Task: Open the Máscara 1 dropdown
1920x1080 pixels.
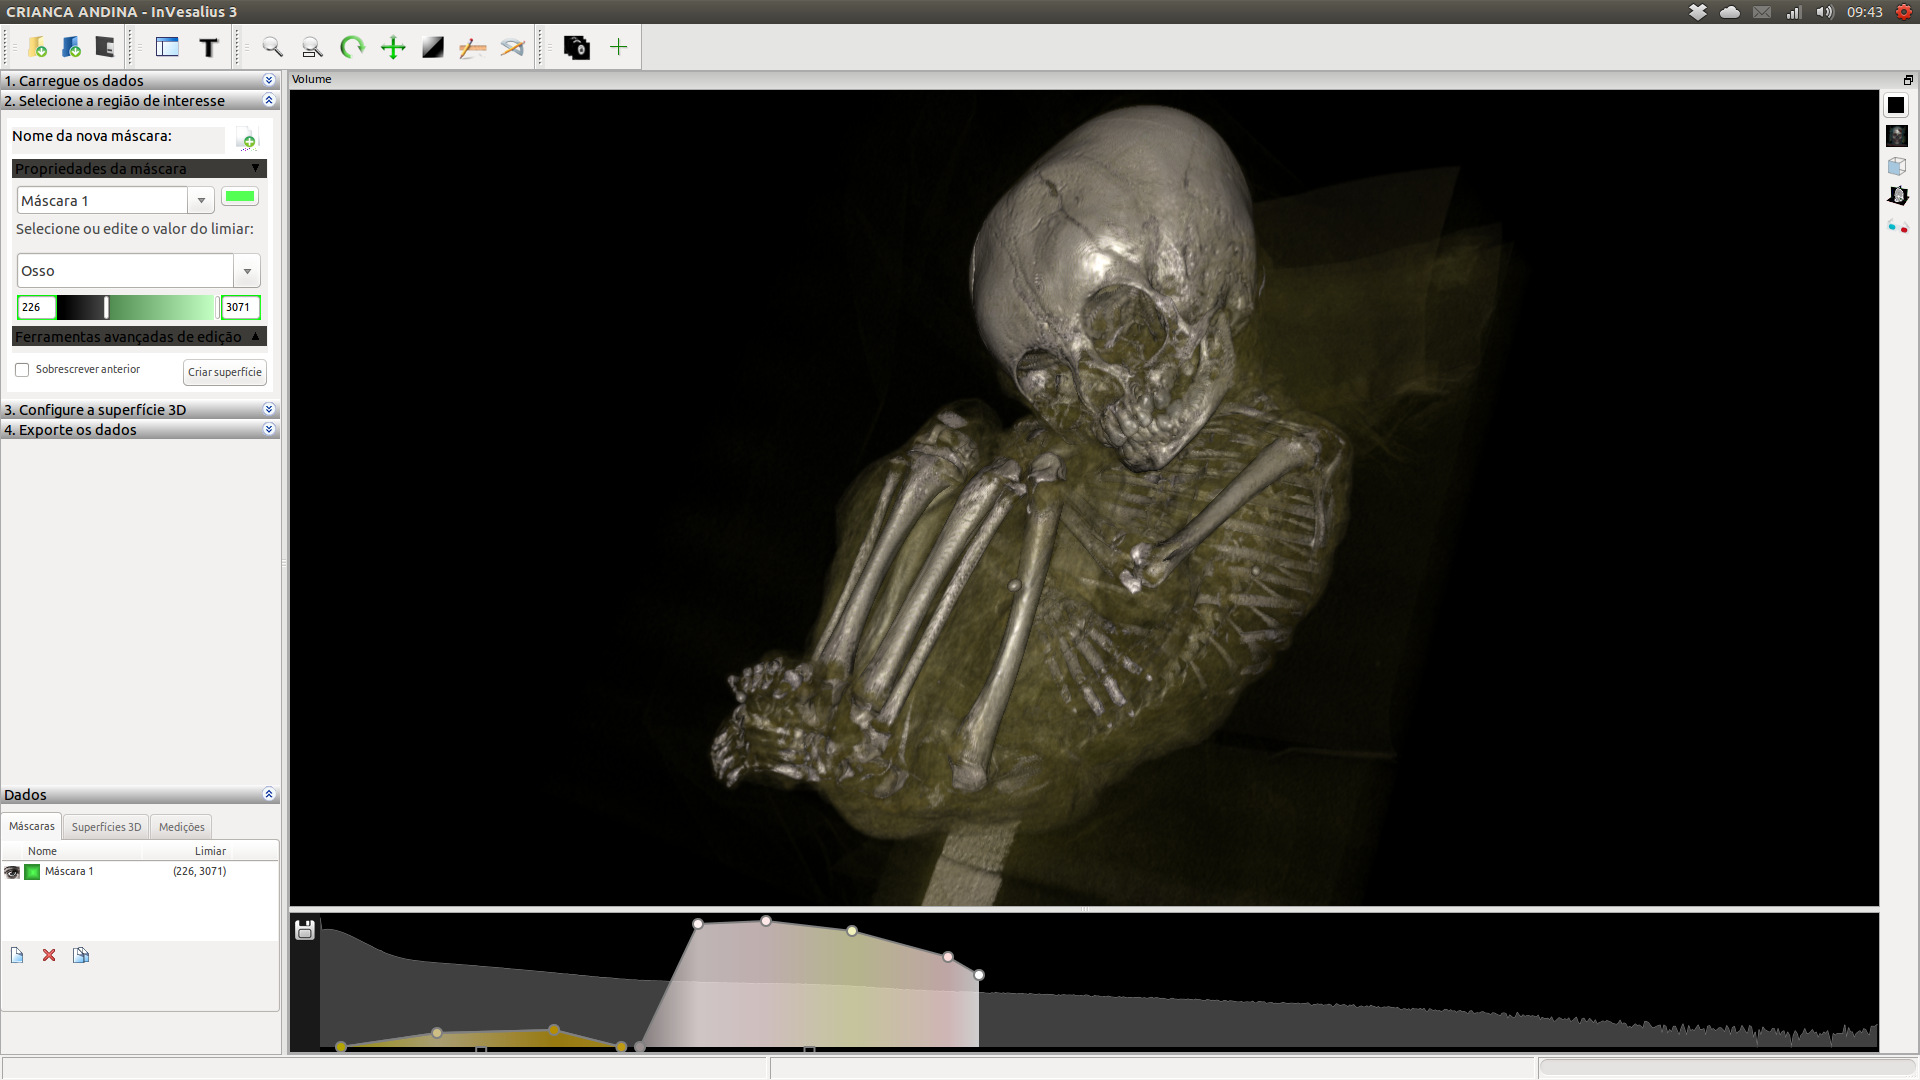Action: pyautogui.click(x=201, y=201)
